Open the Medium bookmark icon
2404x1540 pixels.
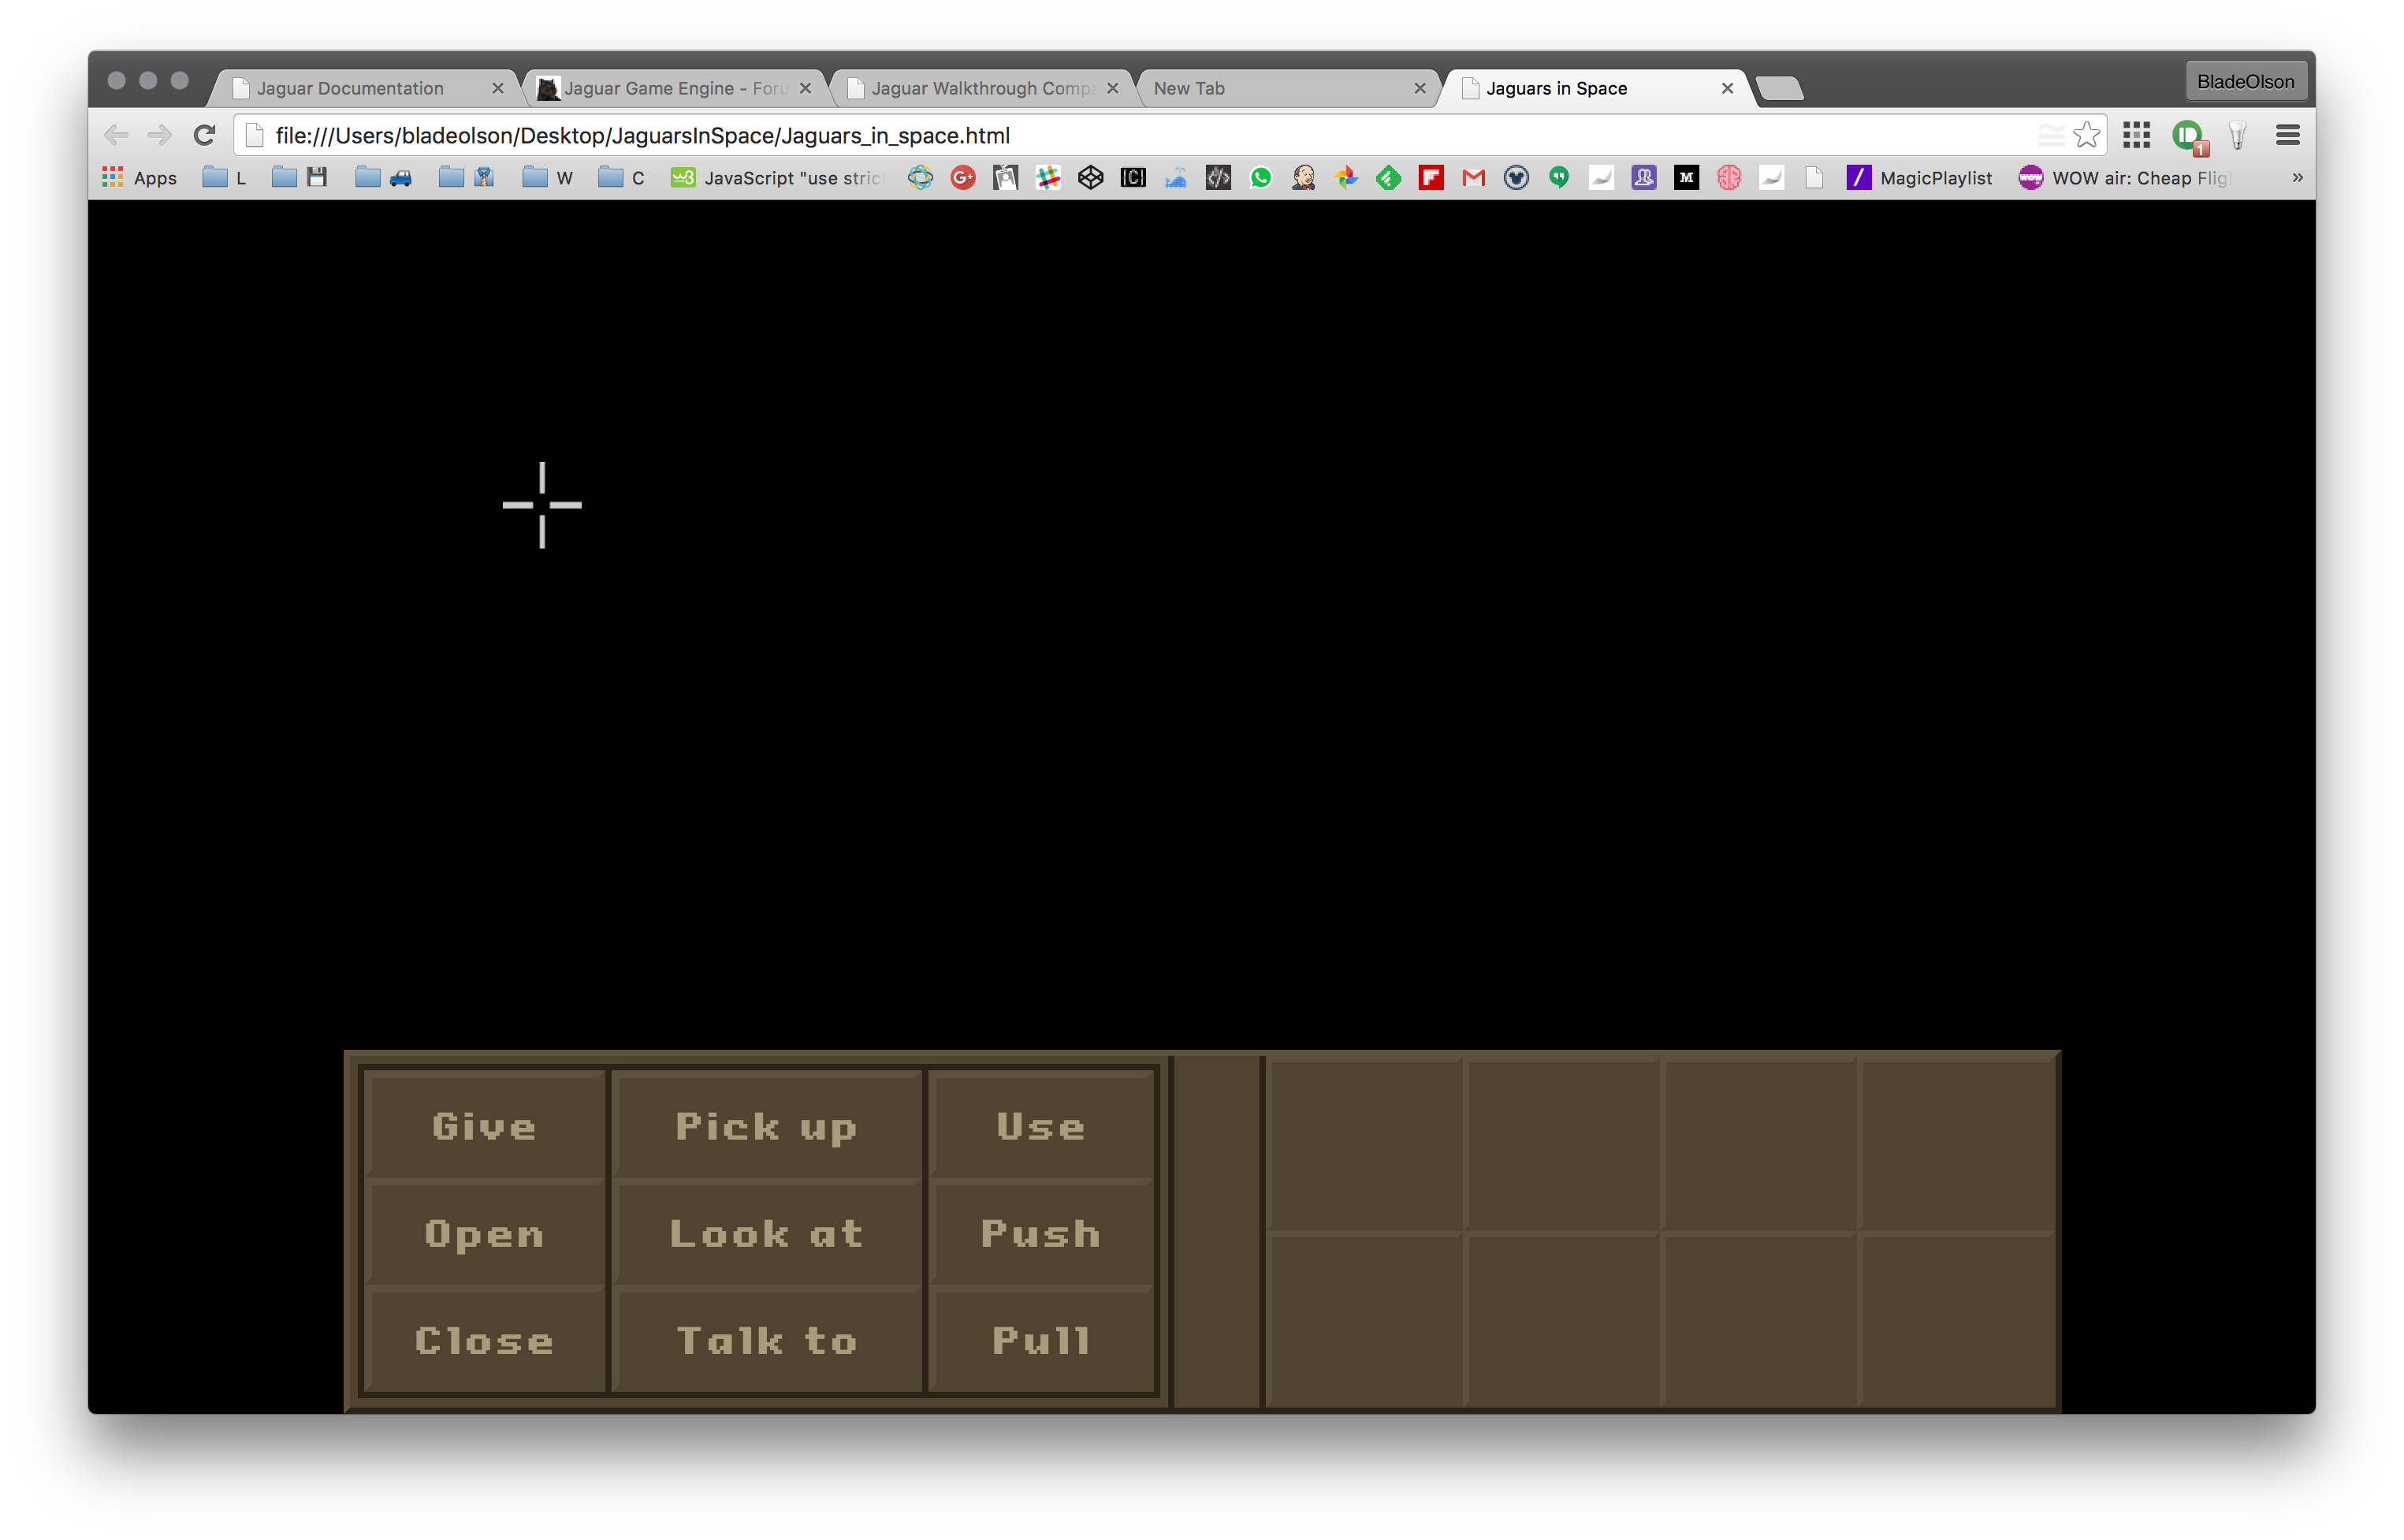(x=1686, y=178)
